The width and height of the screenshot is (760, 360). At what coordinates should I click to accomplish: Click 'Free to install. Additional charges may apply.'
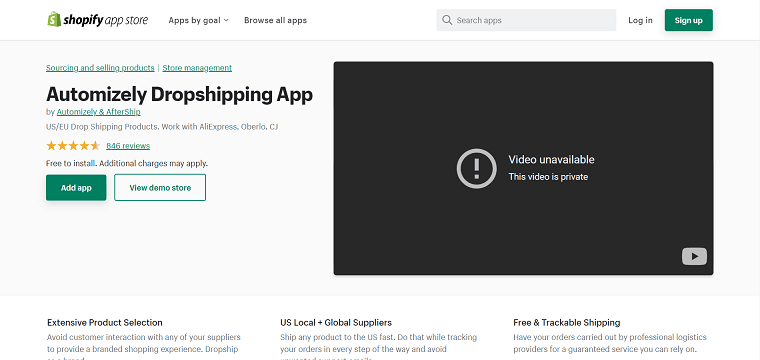coord(127,164)
